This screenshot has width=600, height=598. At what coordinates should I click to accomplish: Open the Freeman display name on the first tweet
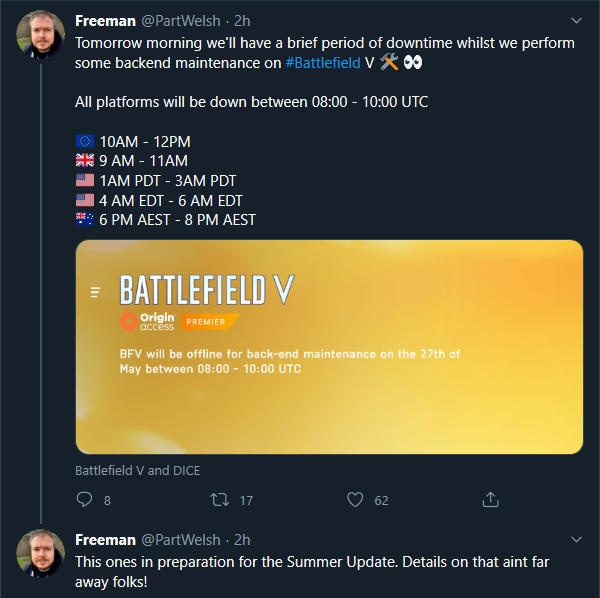[107, 21]
